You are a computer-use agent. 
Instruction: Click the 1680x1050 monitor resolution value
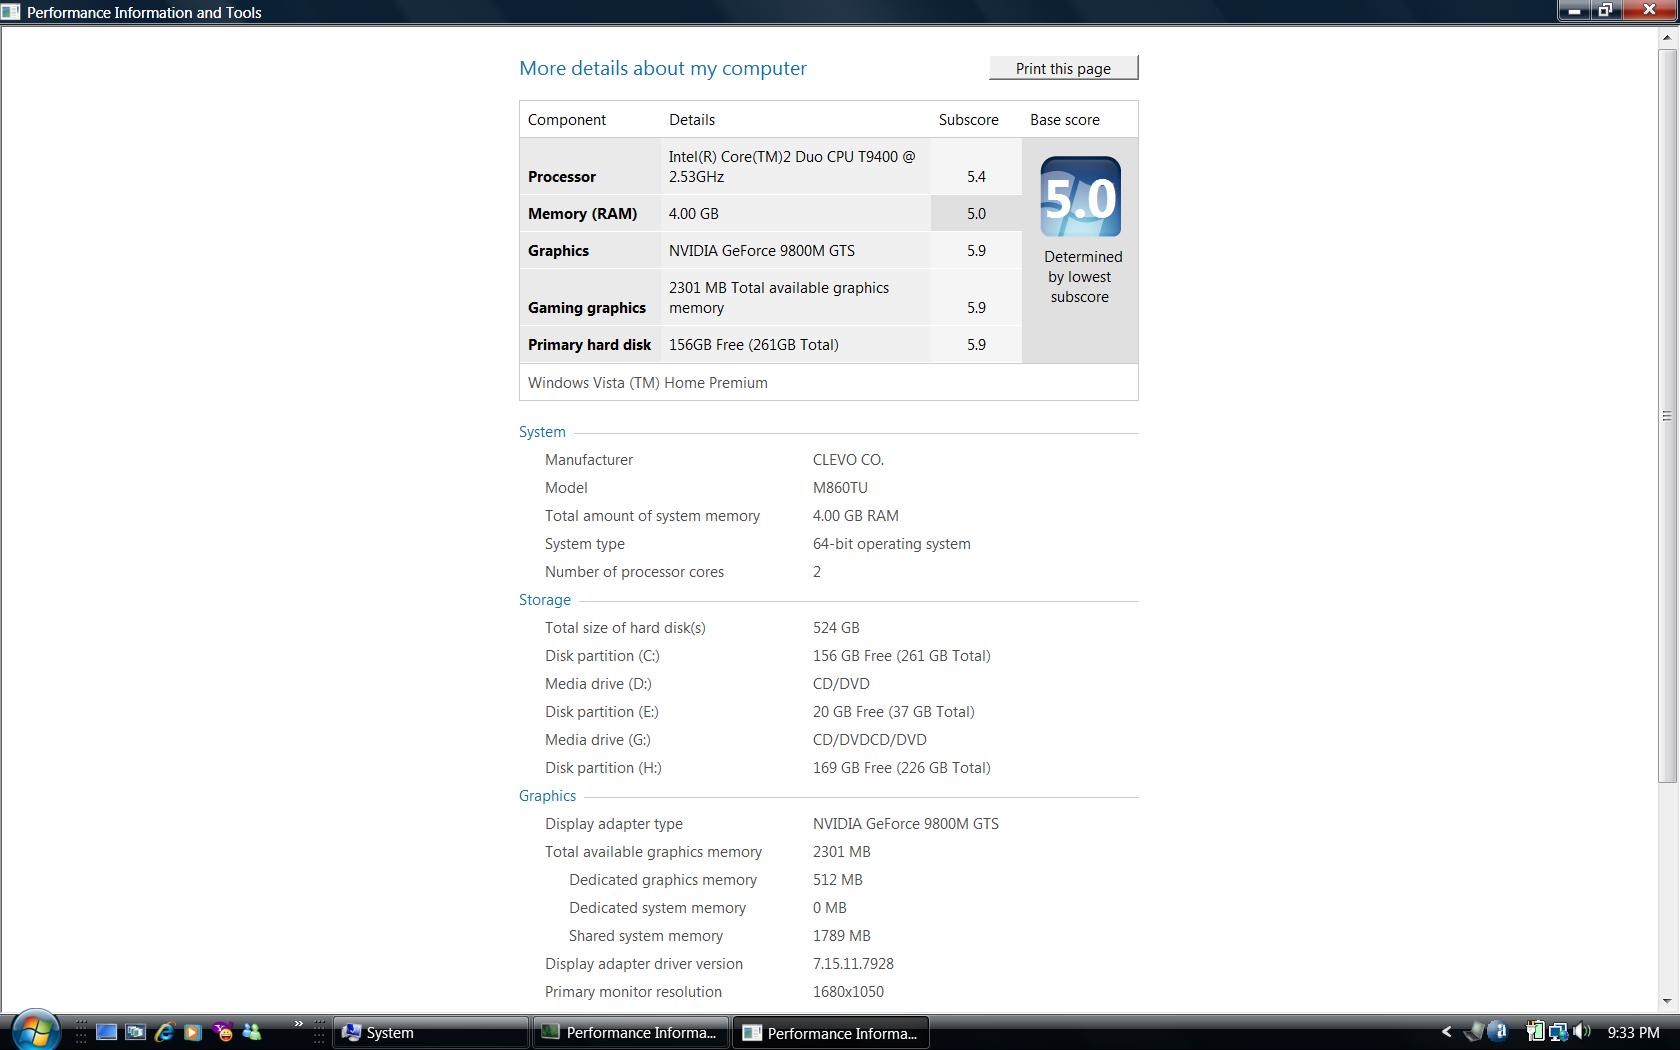click(x=848, y=992)
